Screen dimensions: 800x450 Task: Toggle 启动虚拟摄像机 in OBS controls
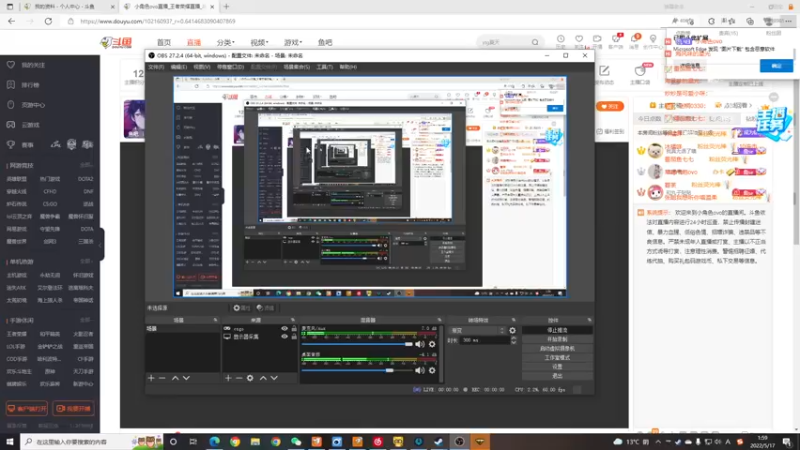[557, 348]
